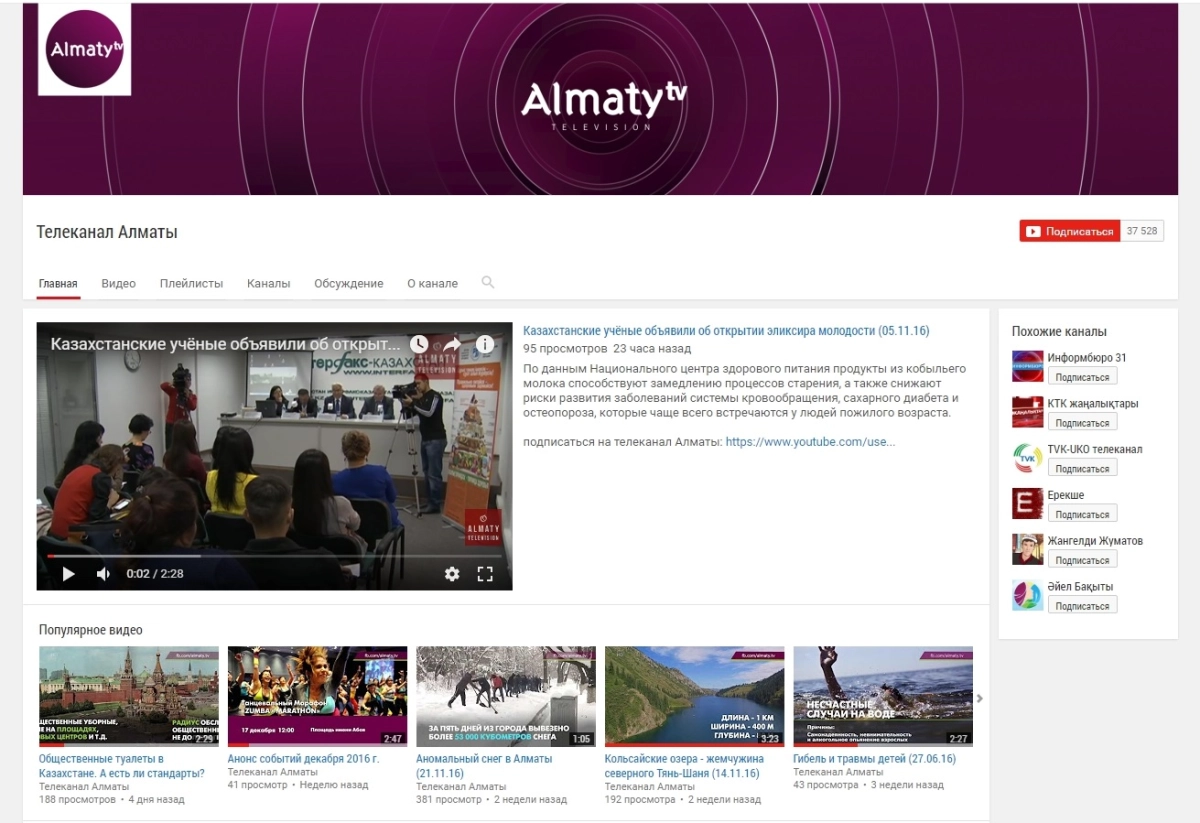1200x823 pixels.
Task: Subscribe to Информбюро 31
Action: [1082, 377]
